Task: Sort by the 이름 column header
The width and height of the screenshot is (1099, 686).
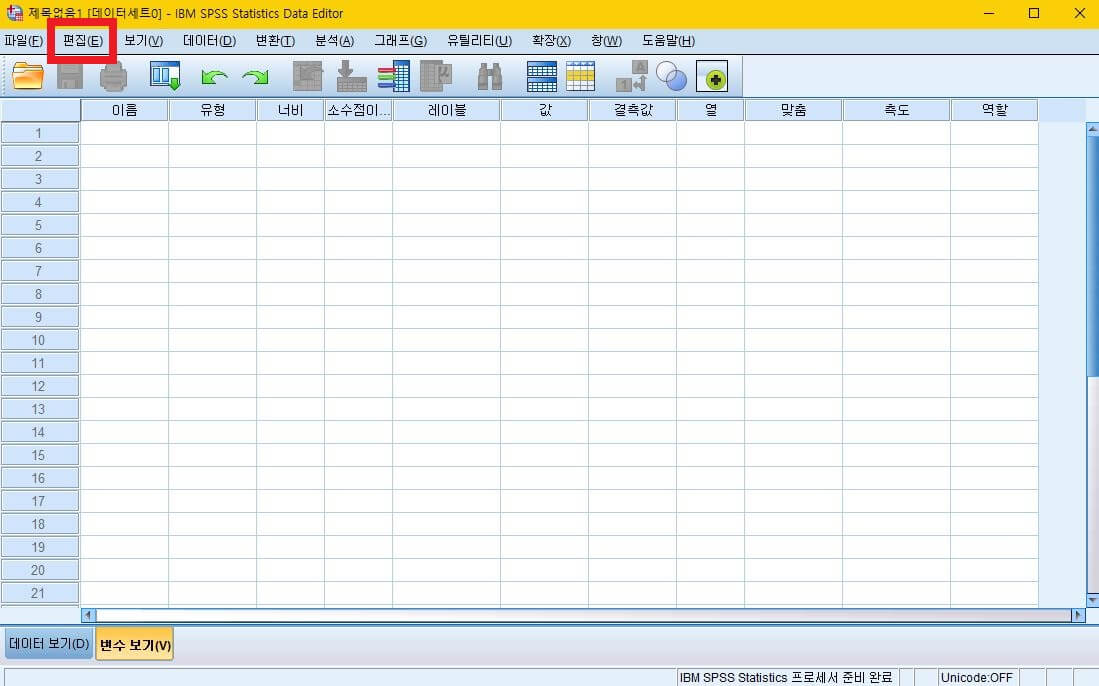Action: [x=123, y=110]
